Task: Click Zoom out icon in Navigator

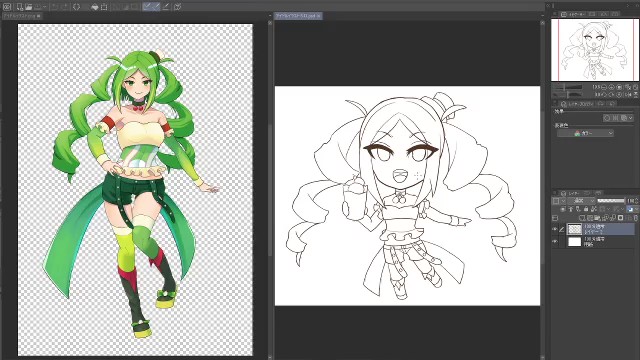Action: [604, 87]
